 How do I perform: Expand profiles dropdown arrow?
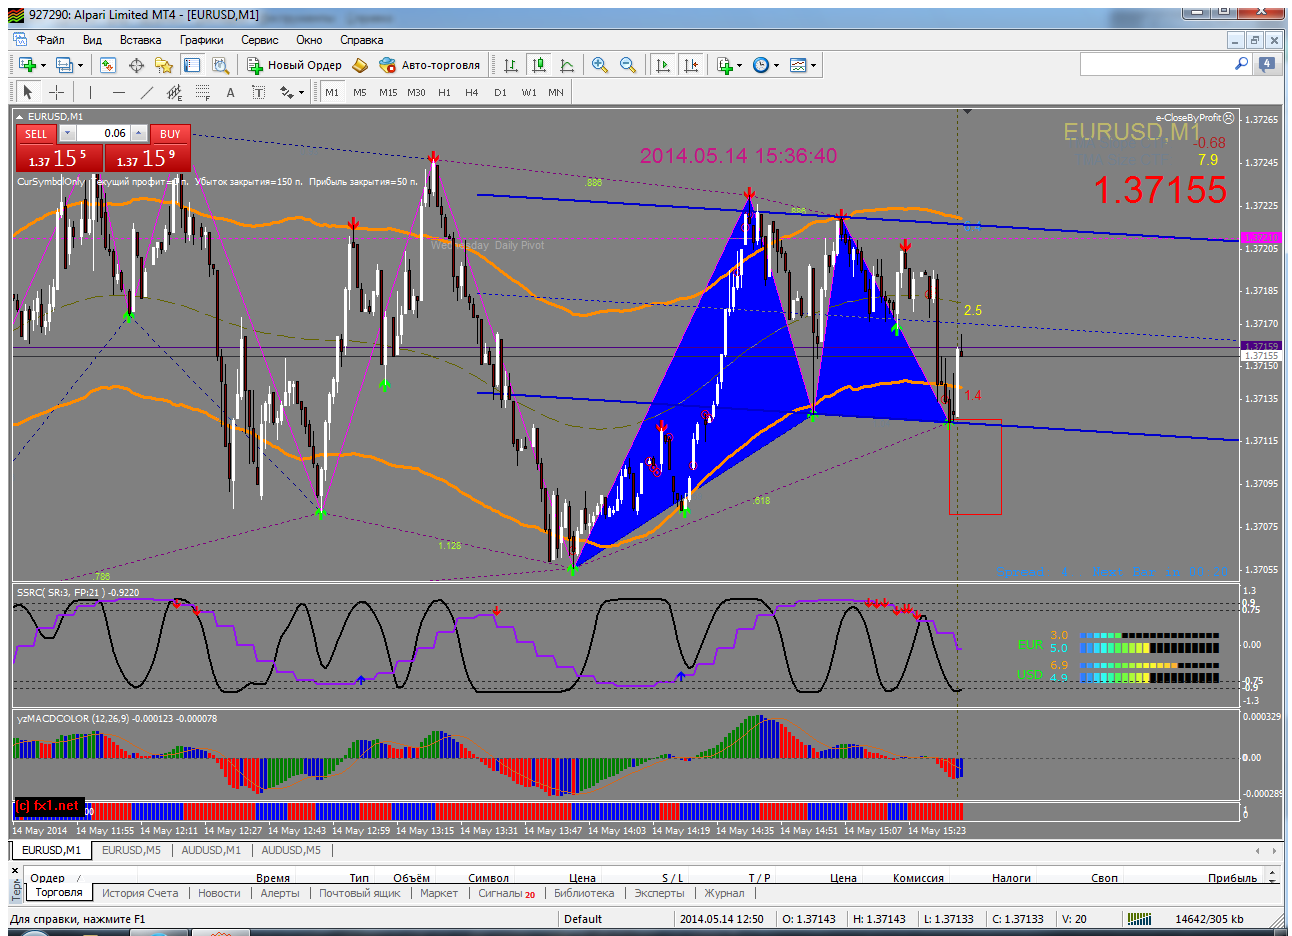click(x=80, y=65)
